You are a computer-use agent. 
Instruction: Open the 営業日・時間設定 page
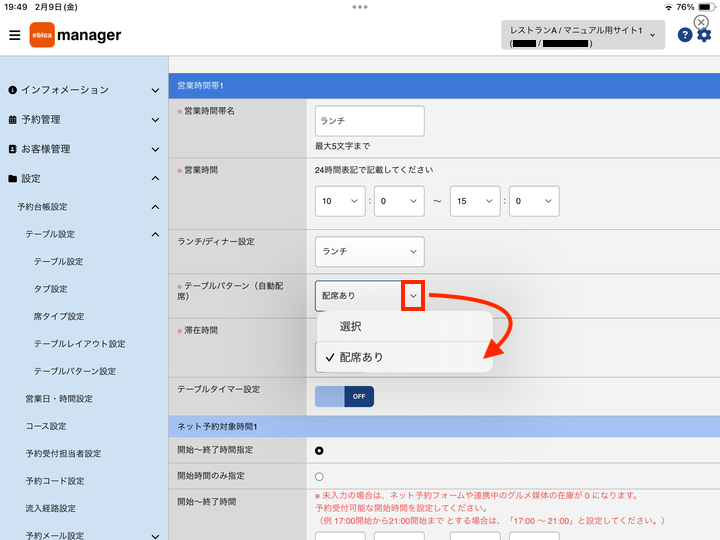point(59,399)
